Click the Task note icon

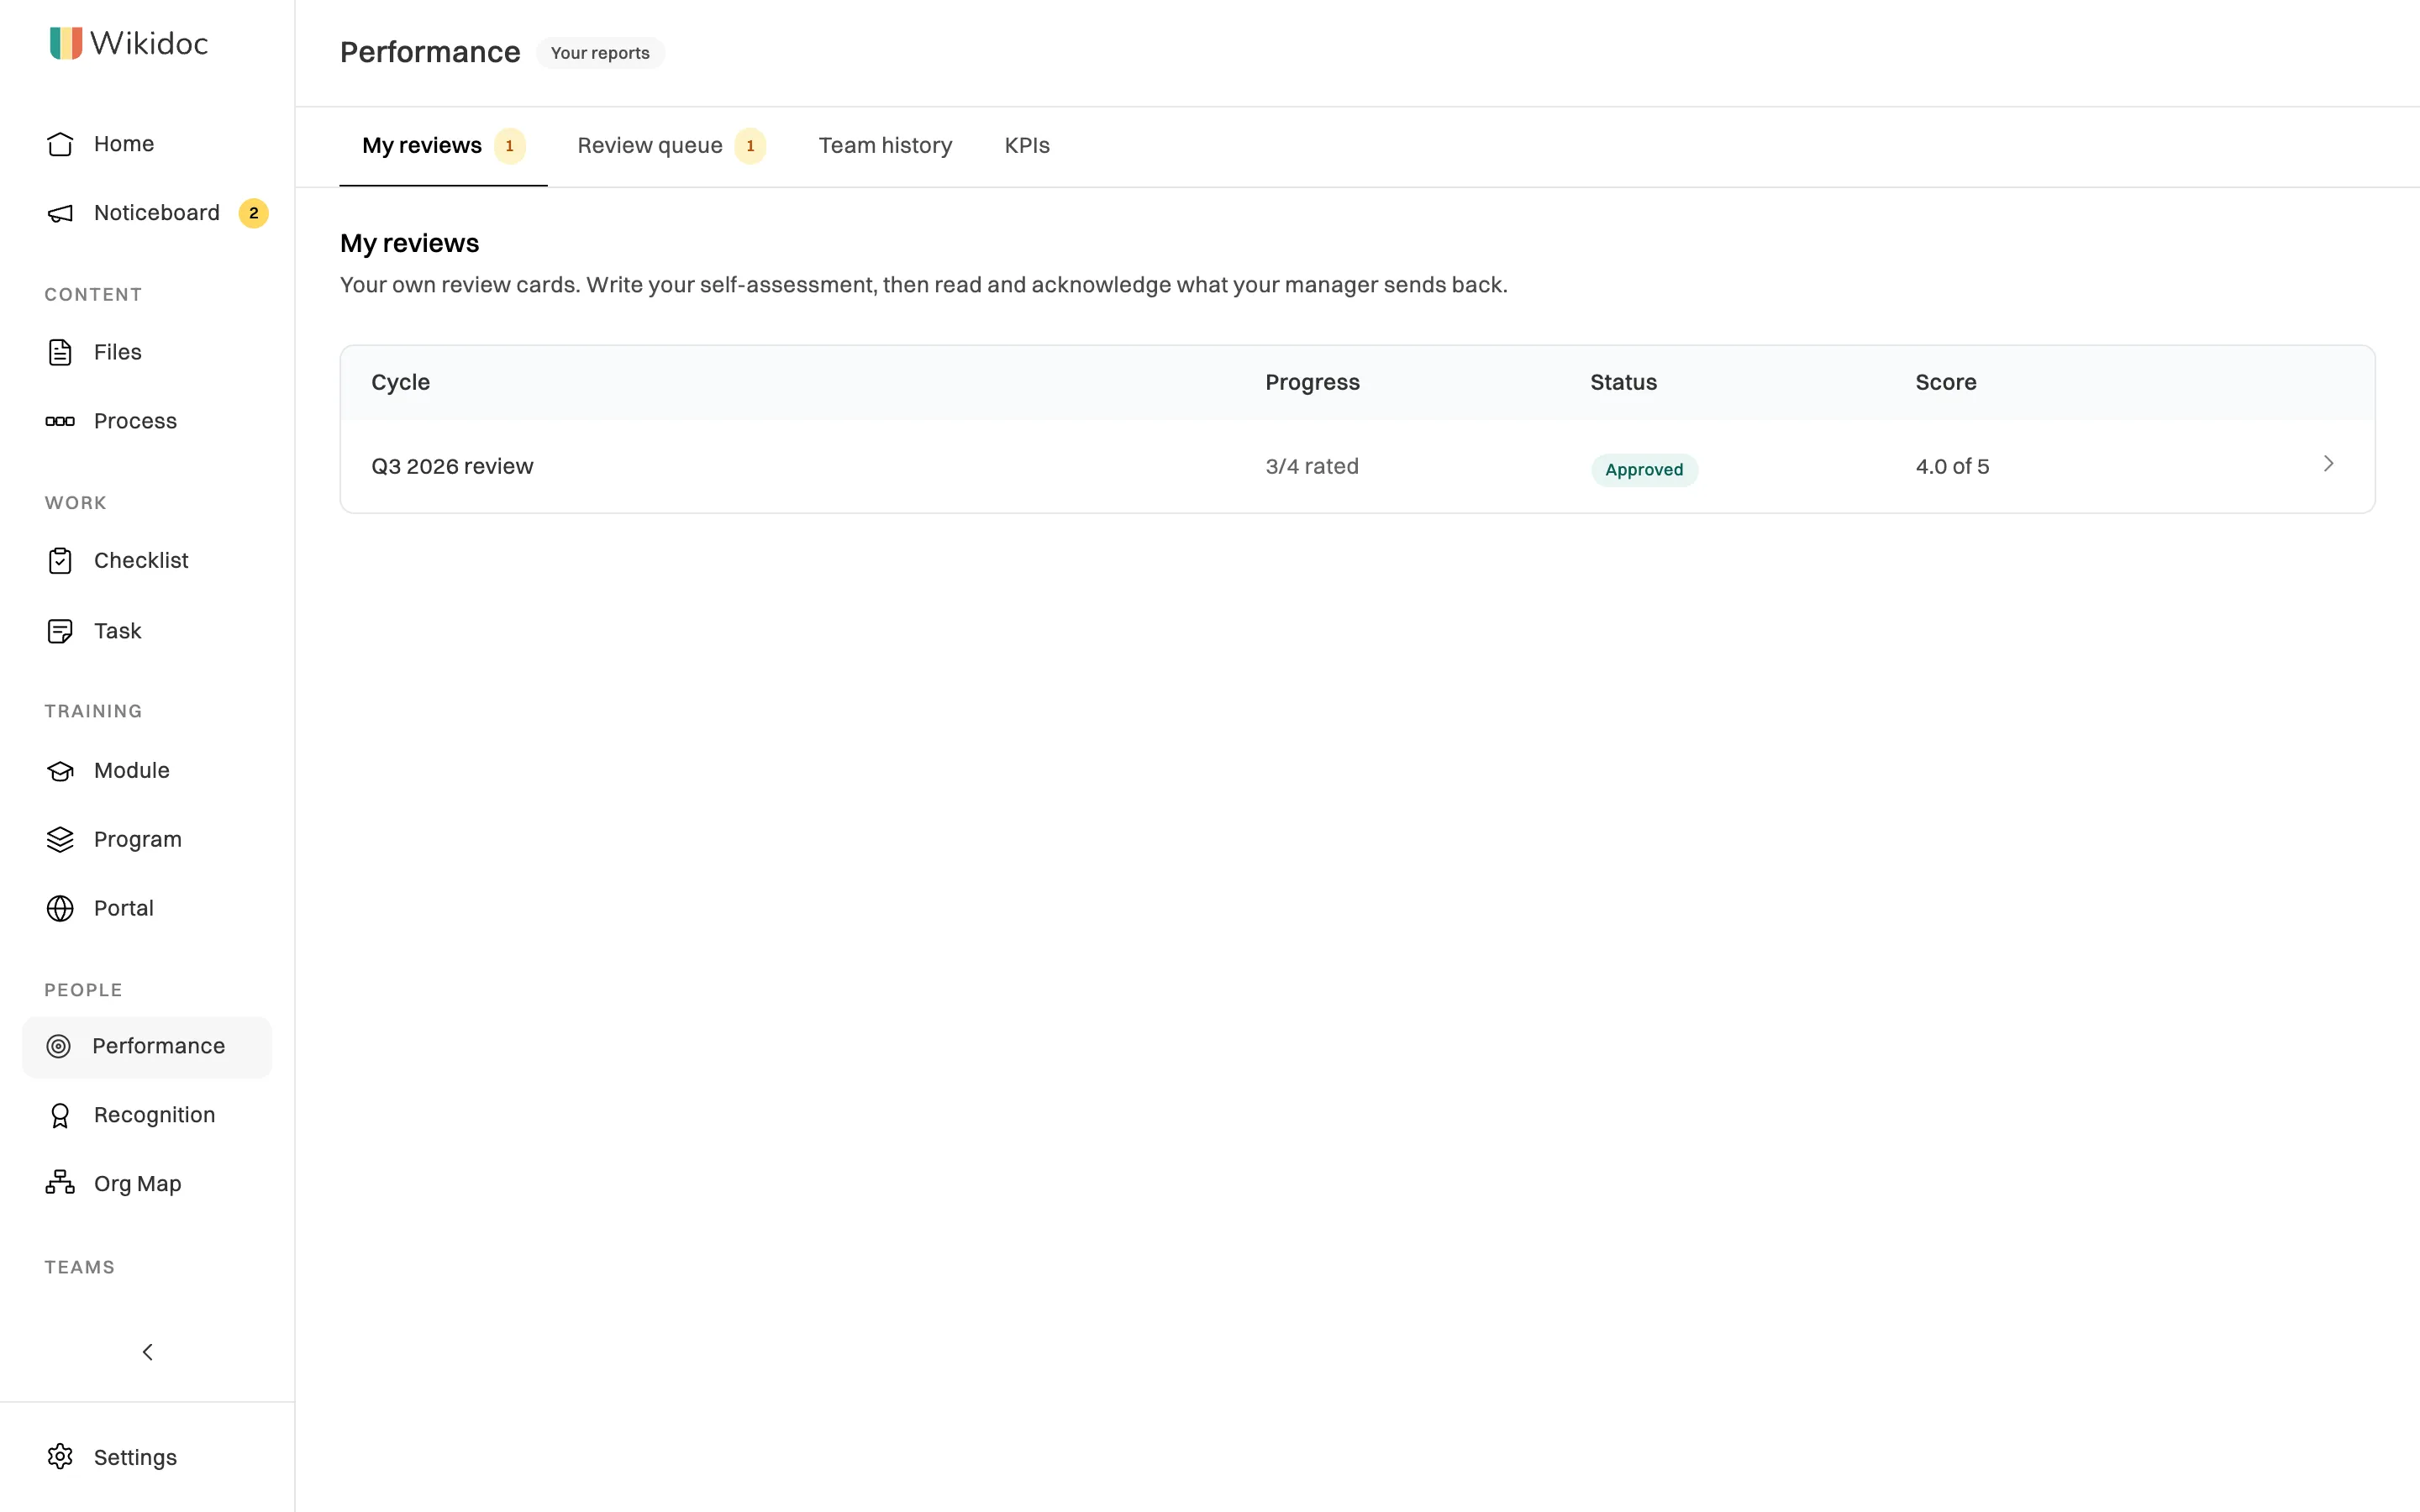60,631
